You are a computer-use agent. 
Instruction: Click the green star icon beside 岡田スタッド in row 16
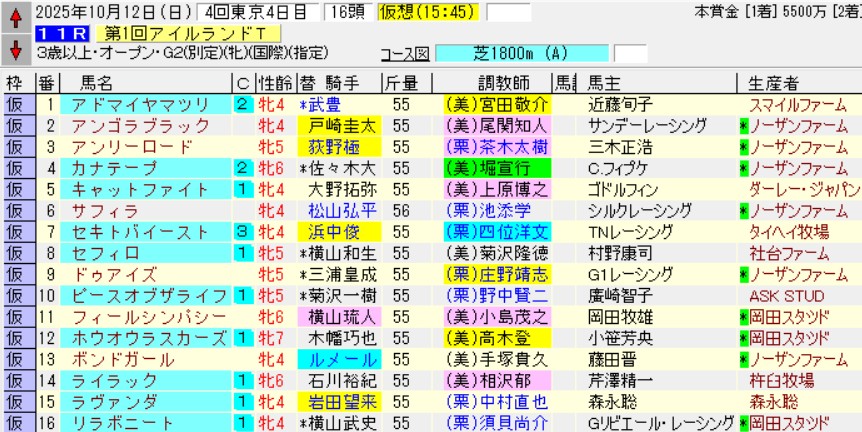744,422
